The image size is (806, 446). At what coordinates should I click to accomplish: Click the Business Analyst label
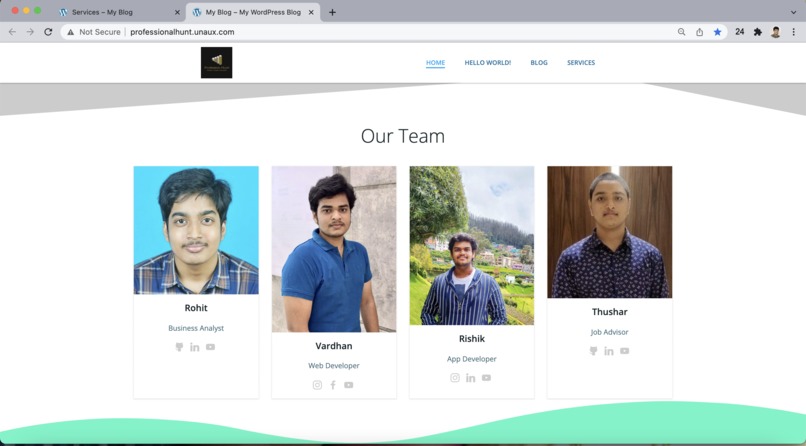pos(196,328)
